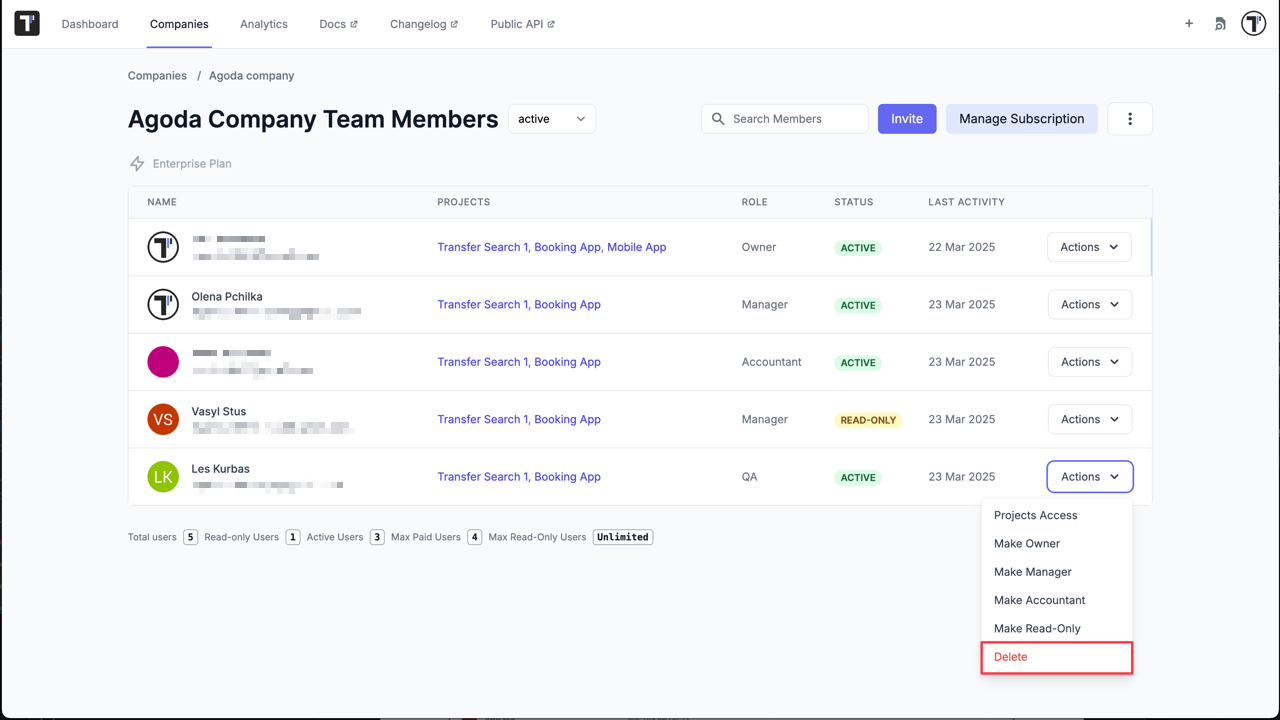Select Delete from the Actions menu
1280x720 pixels.
(1010, 657)
